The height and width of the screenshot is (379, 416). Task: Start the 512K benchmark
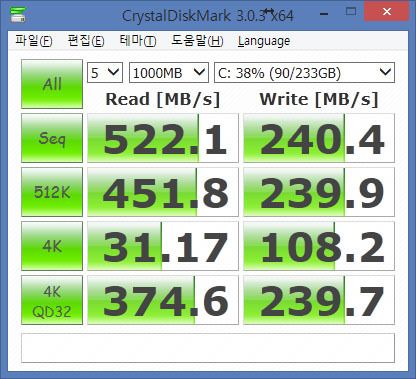coord(52,192)
